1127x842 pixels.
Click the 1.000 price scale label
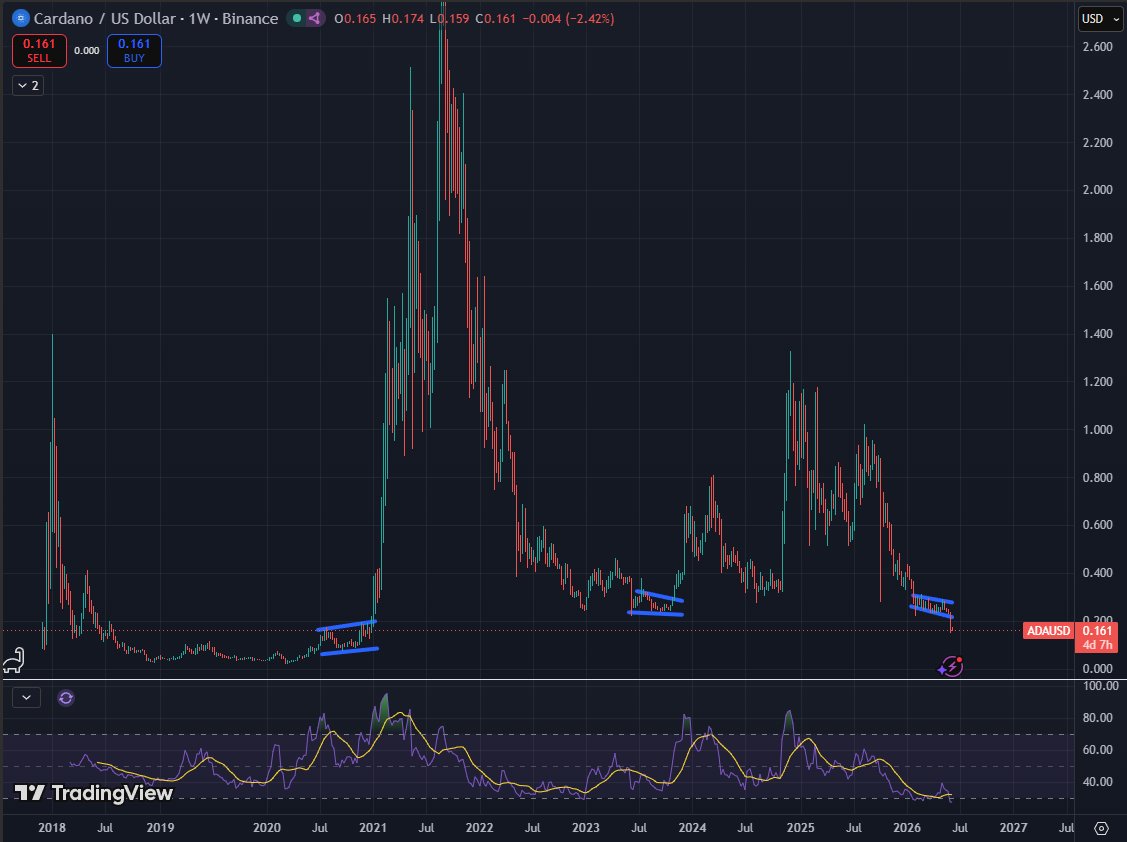pyautogui.click(x=1098, y=429)
